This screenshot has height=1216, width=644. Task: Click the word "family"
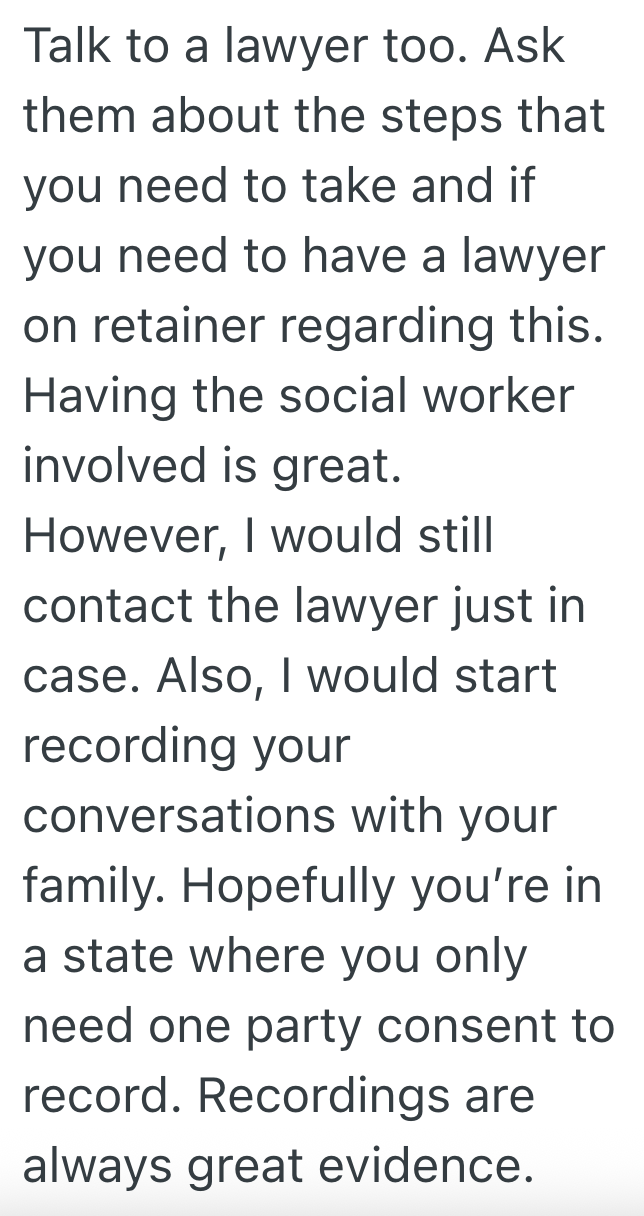pyautogui.click(x=86, y=886)
